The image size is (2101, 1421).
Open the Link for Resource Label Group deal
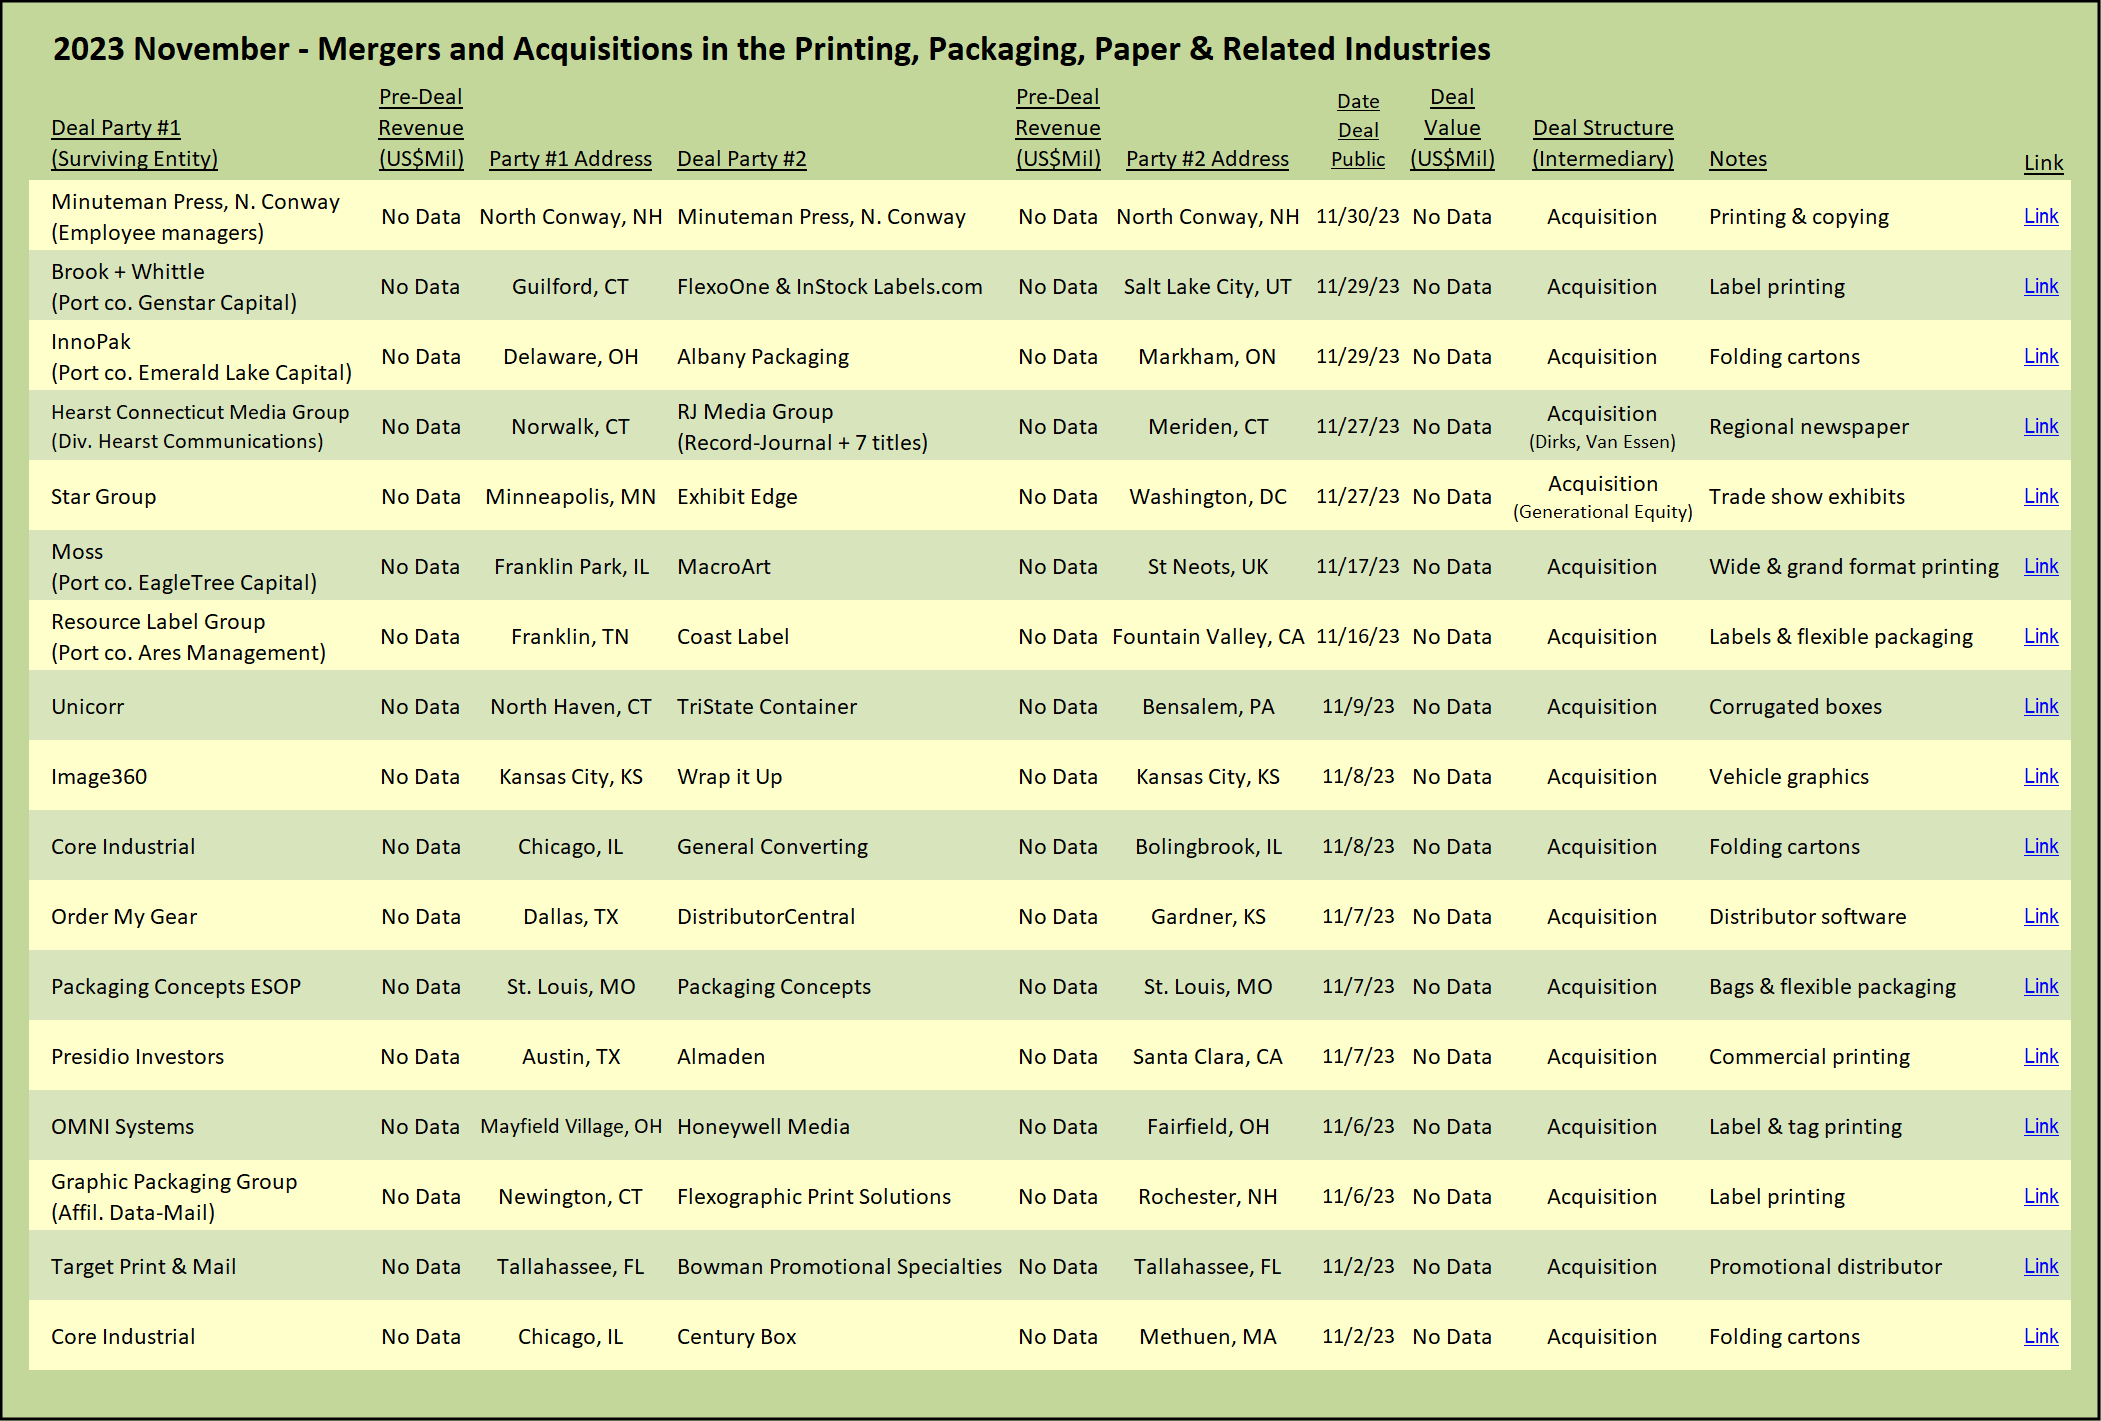[x=2040, y=636]
